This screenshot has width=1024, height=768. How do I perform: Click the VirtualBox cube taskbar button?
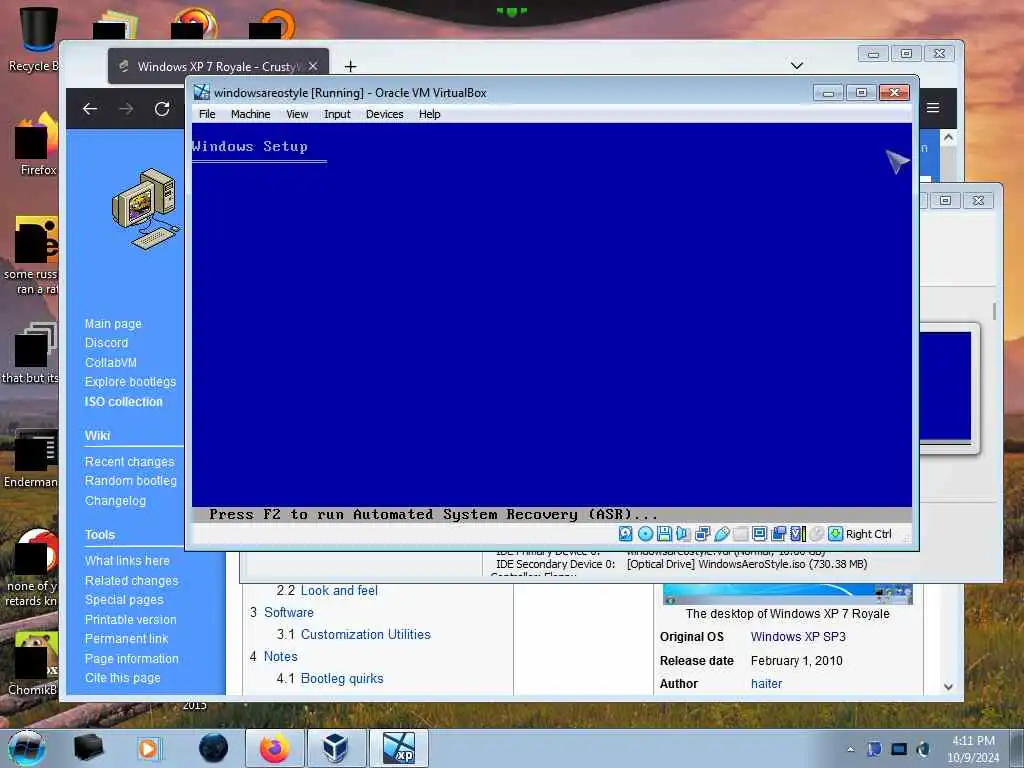click(x=336, y=748)
